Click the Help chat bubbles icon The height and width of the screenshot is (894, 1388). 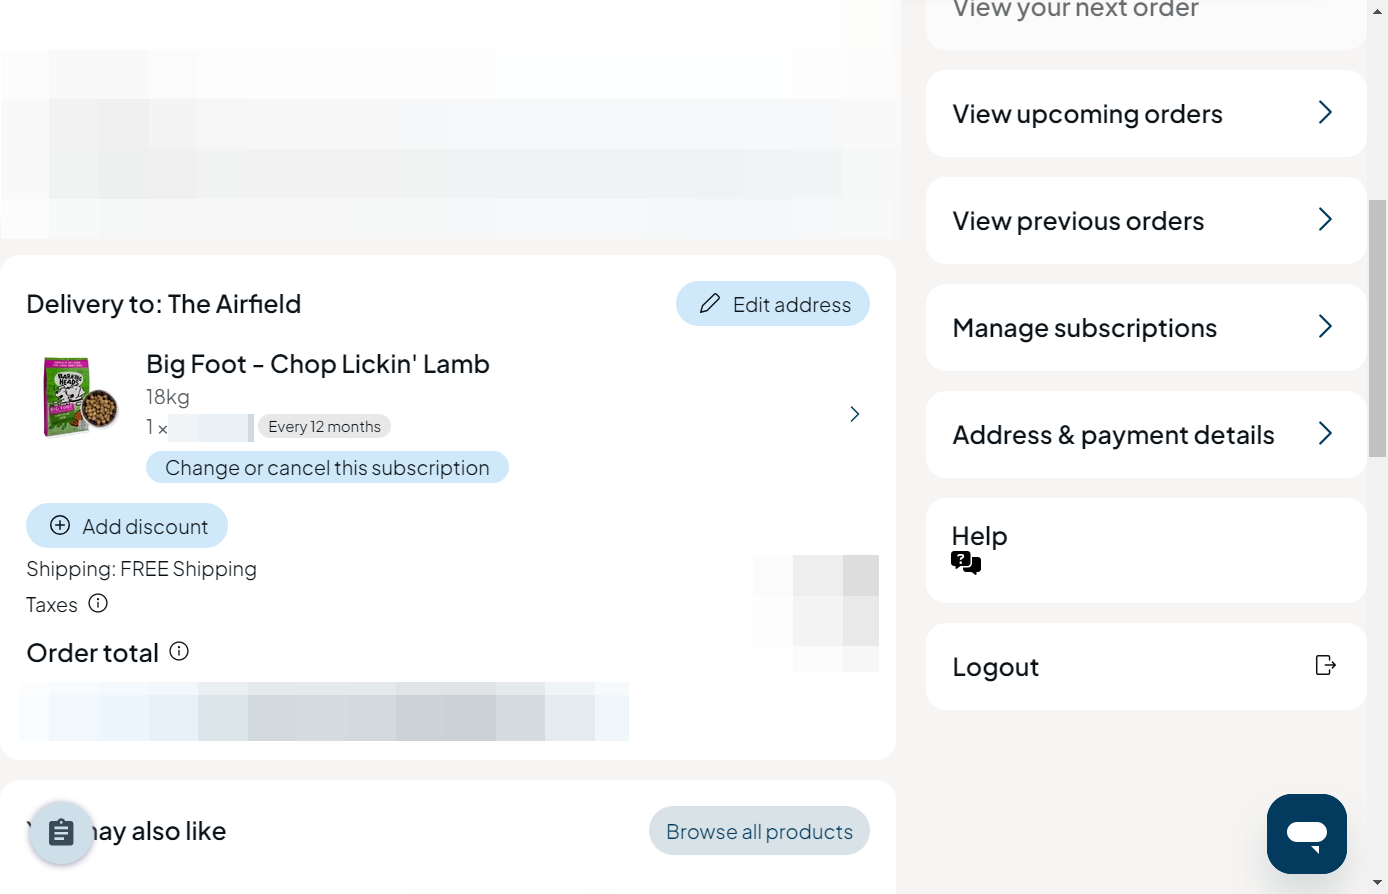(x=966, y=563)
